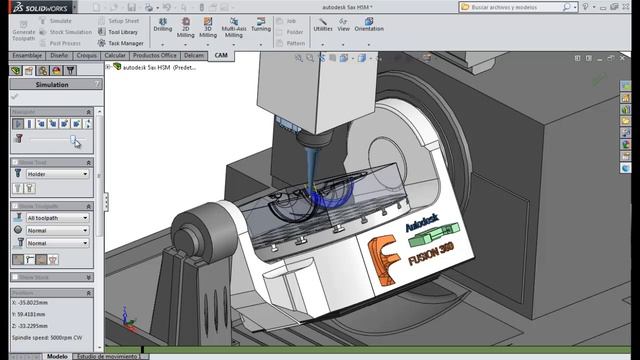Switch to the Ensamblaje tab
Screen dimensions: 640x360
27,56
